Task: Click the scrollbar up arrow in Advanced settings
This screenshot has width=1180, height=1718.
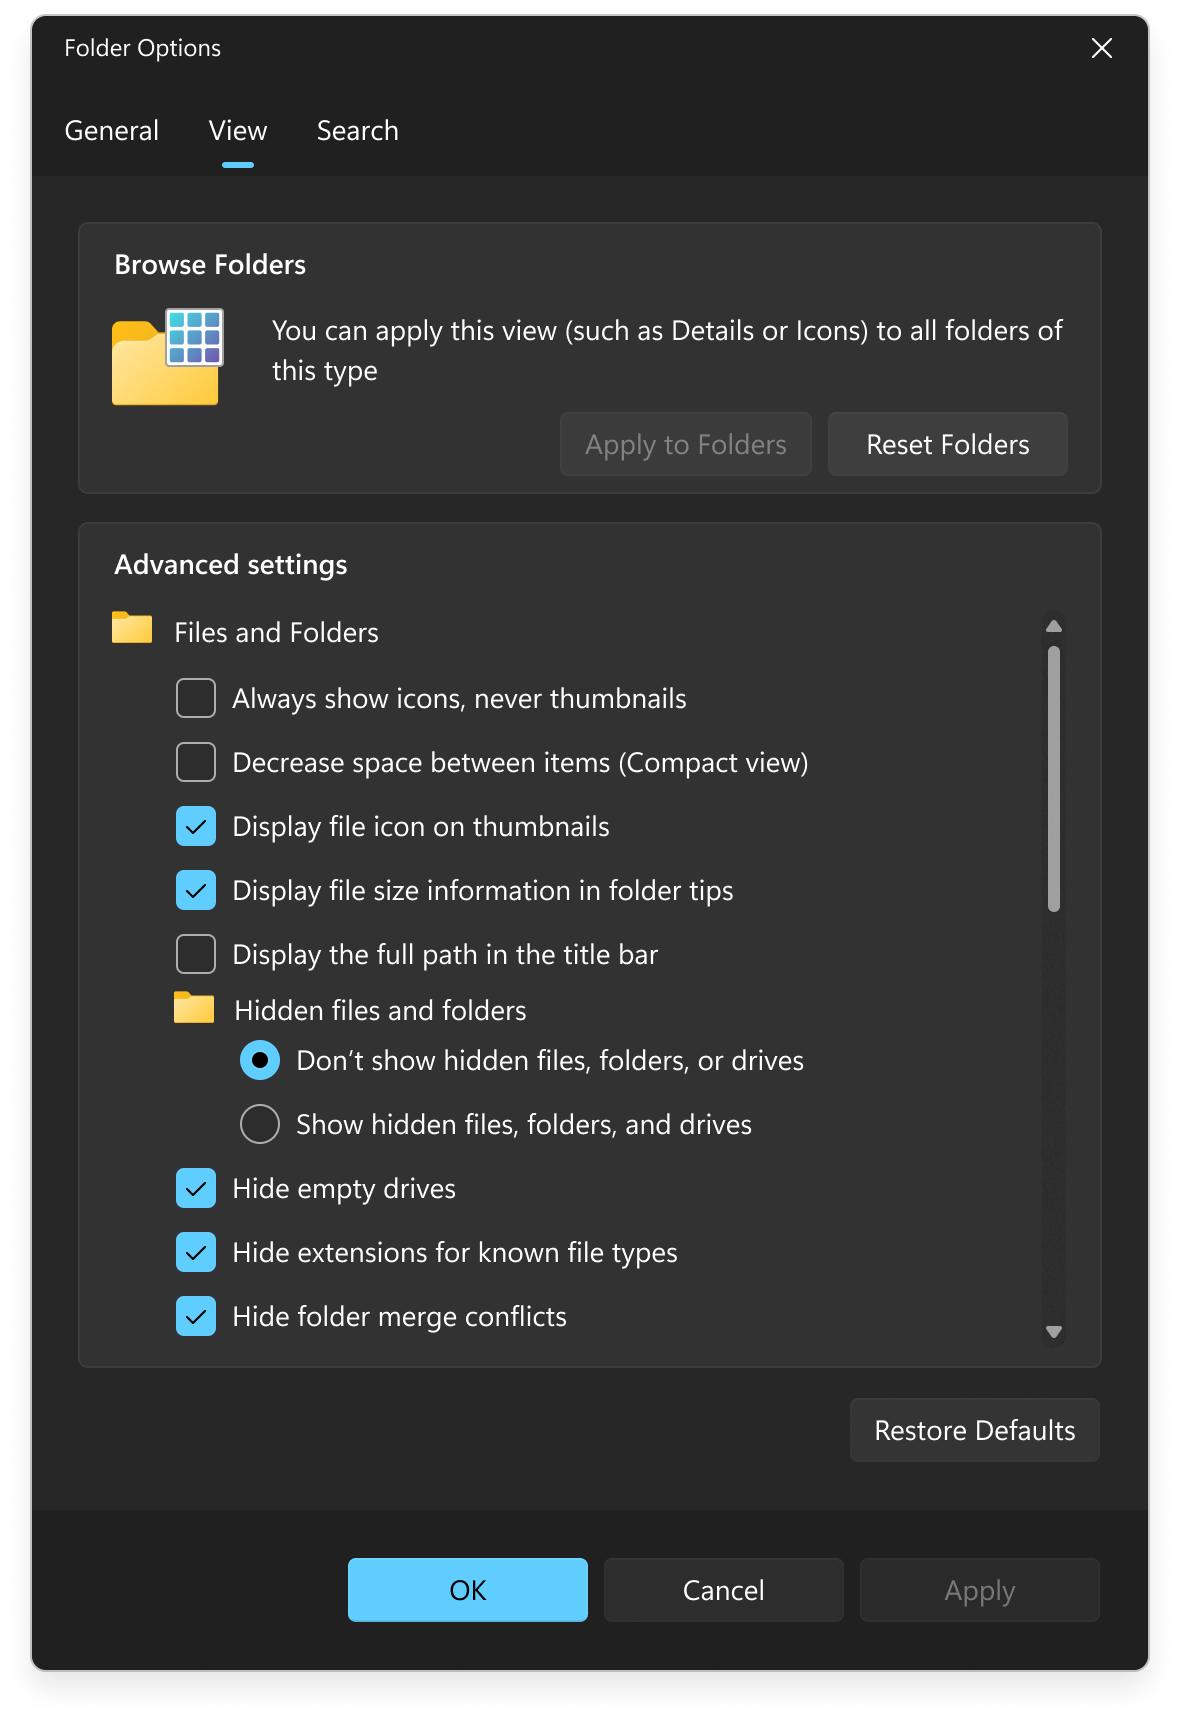Action: (x=1054, y=627)
